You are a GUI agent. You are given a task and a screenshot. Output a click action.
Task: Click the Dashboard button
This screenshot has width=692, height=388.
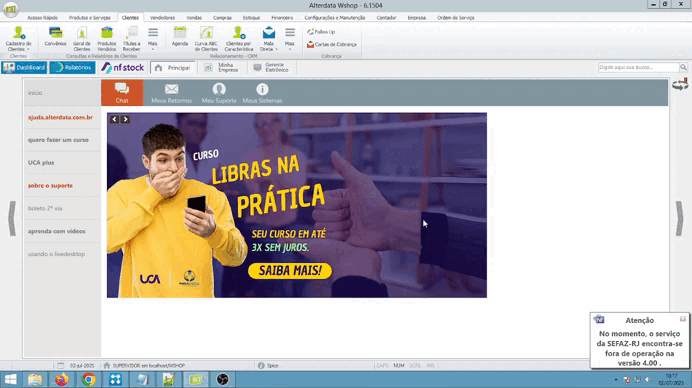(24, 68)
